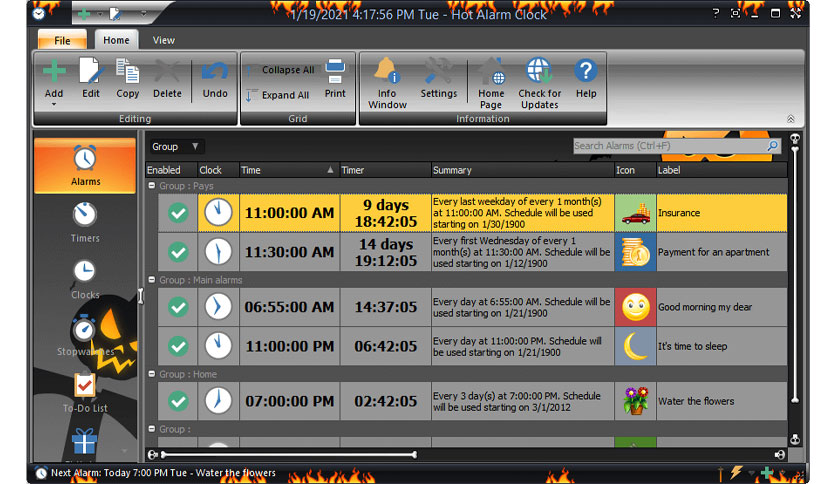
Task: Click Expand All in Grid group
Action: 278,95
